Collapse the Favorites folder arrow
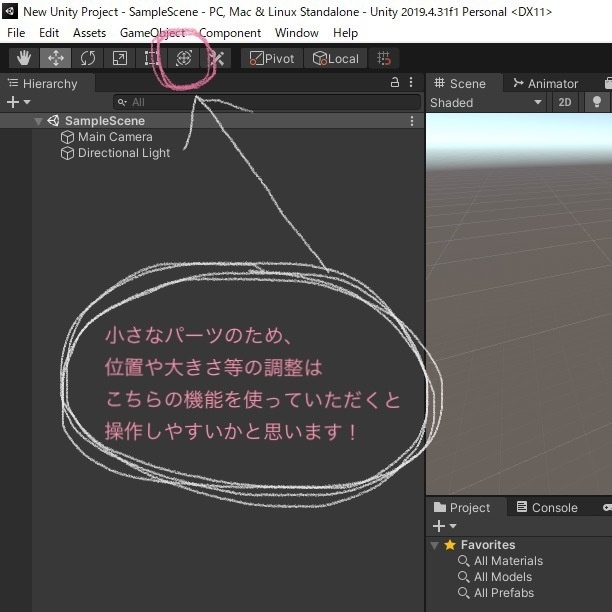Viewport: 612px width, 612px height. (434, 545)
